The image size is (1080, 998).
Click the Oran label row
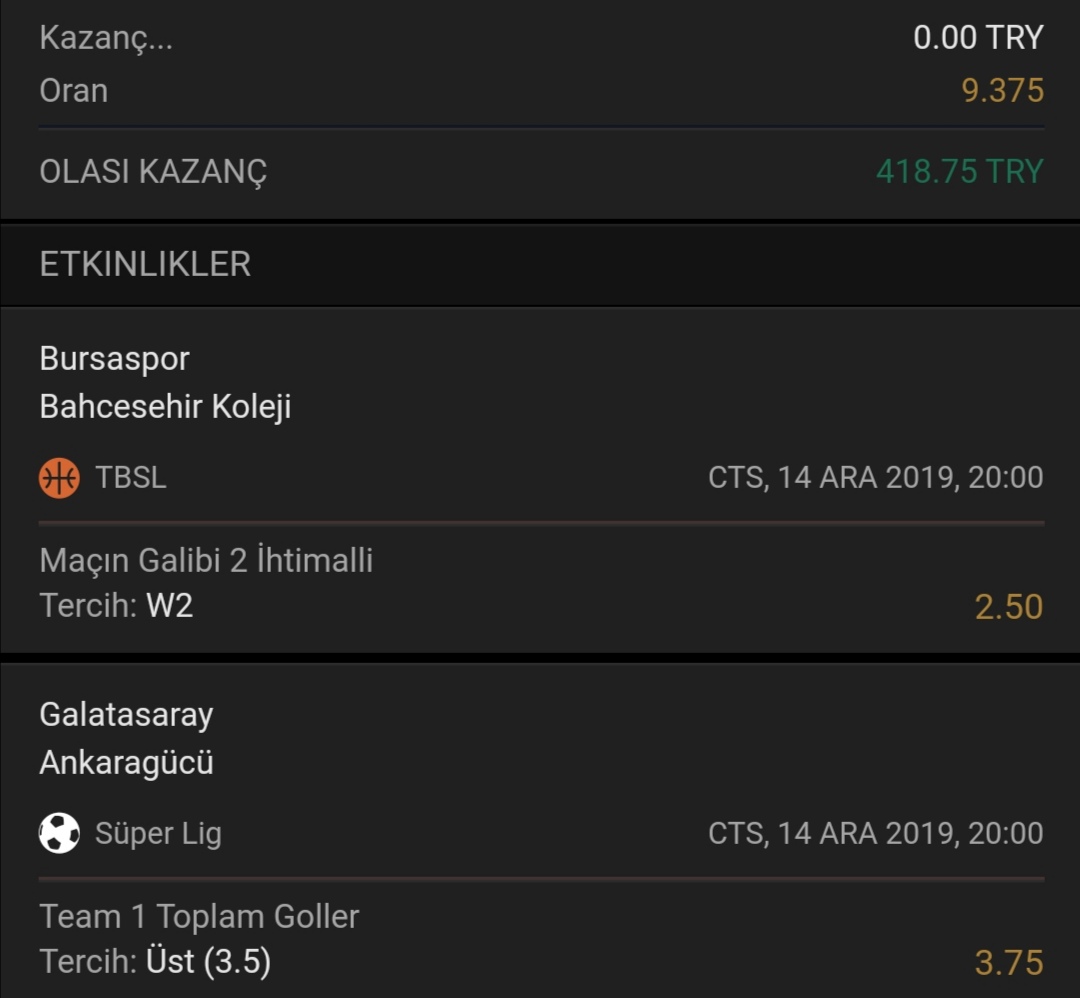(x=541, y=90)
